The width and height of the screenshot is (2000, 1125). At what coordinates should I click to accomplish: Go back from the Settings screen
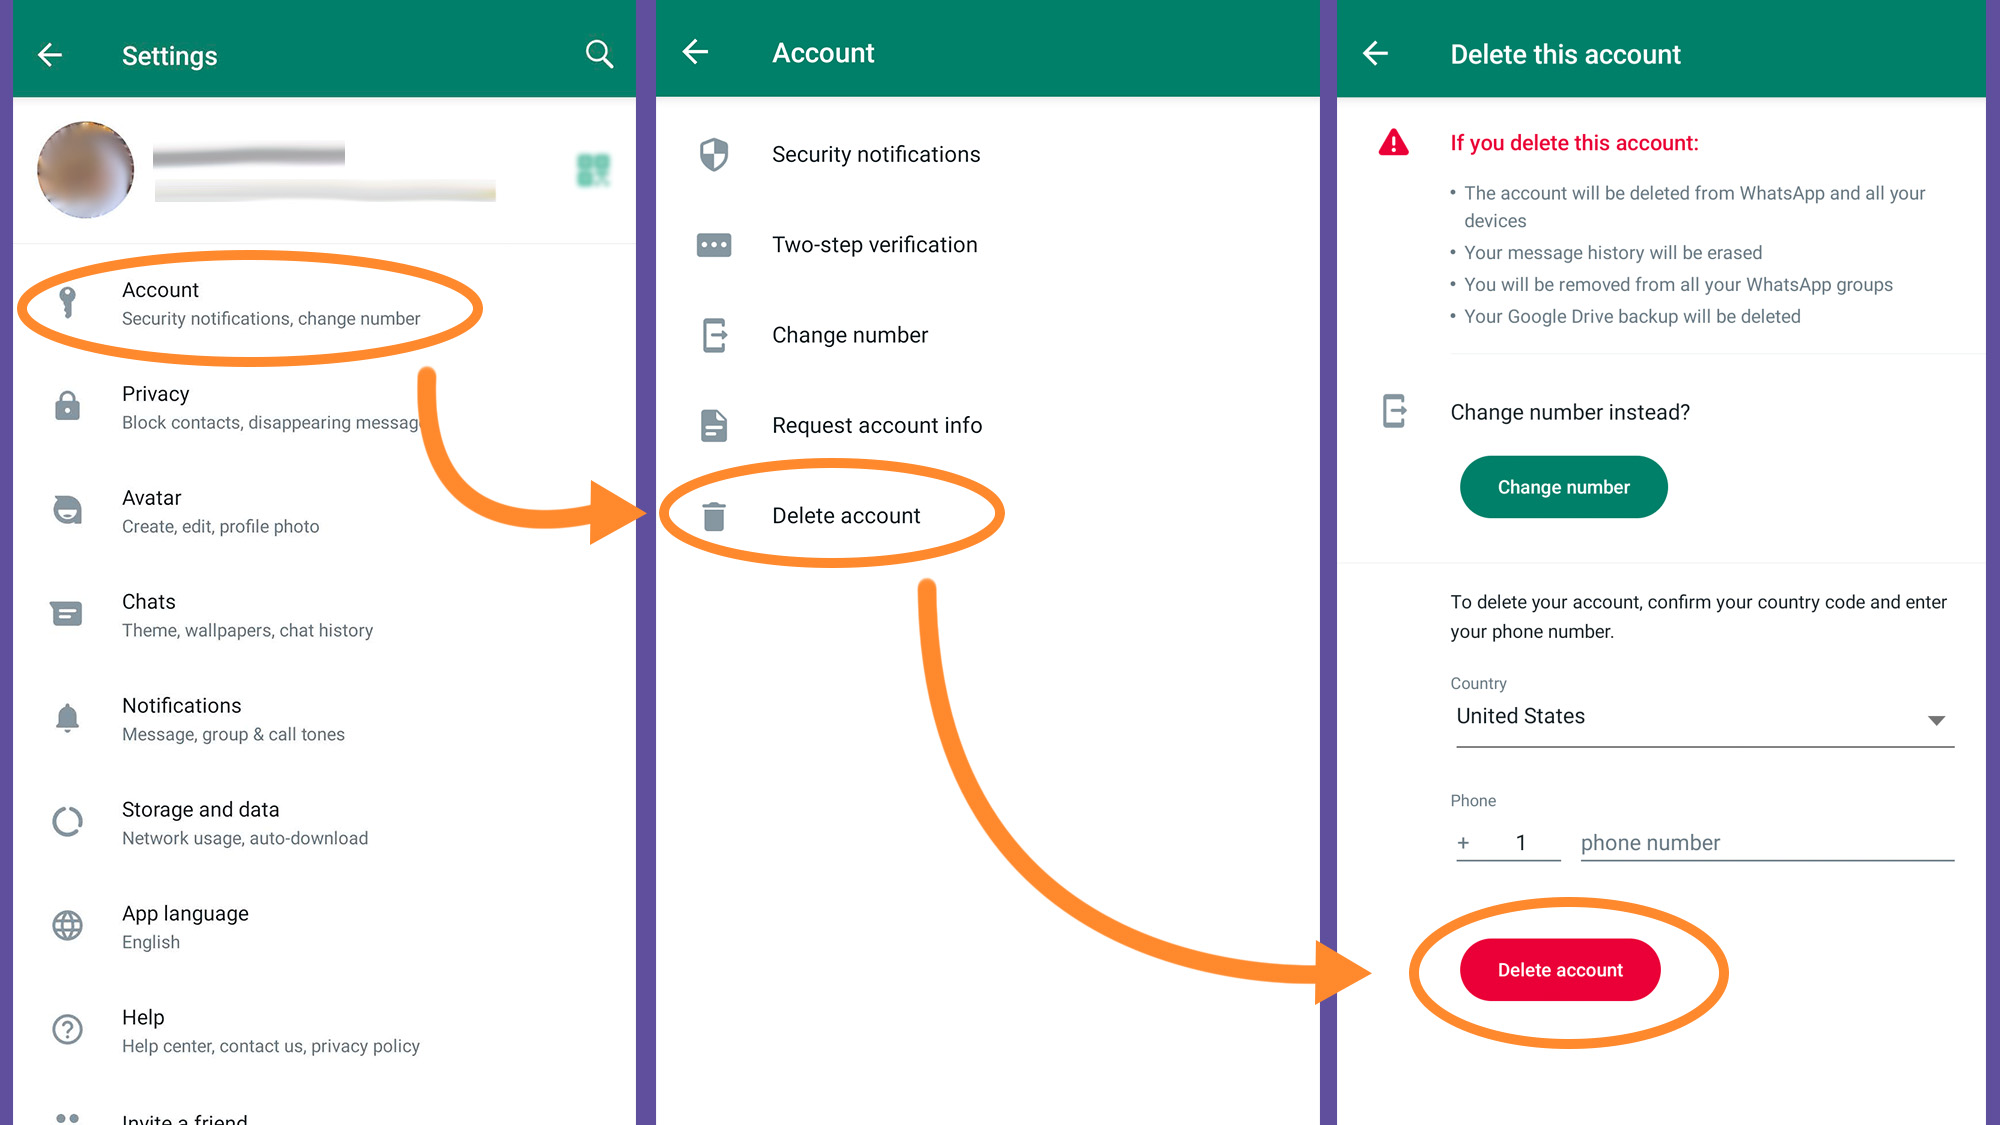pos(50,55)
